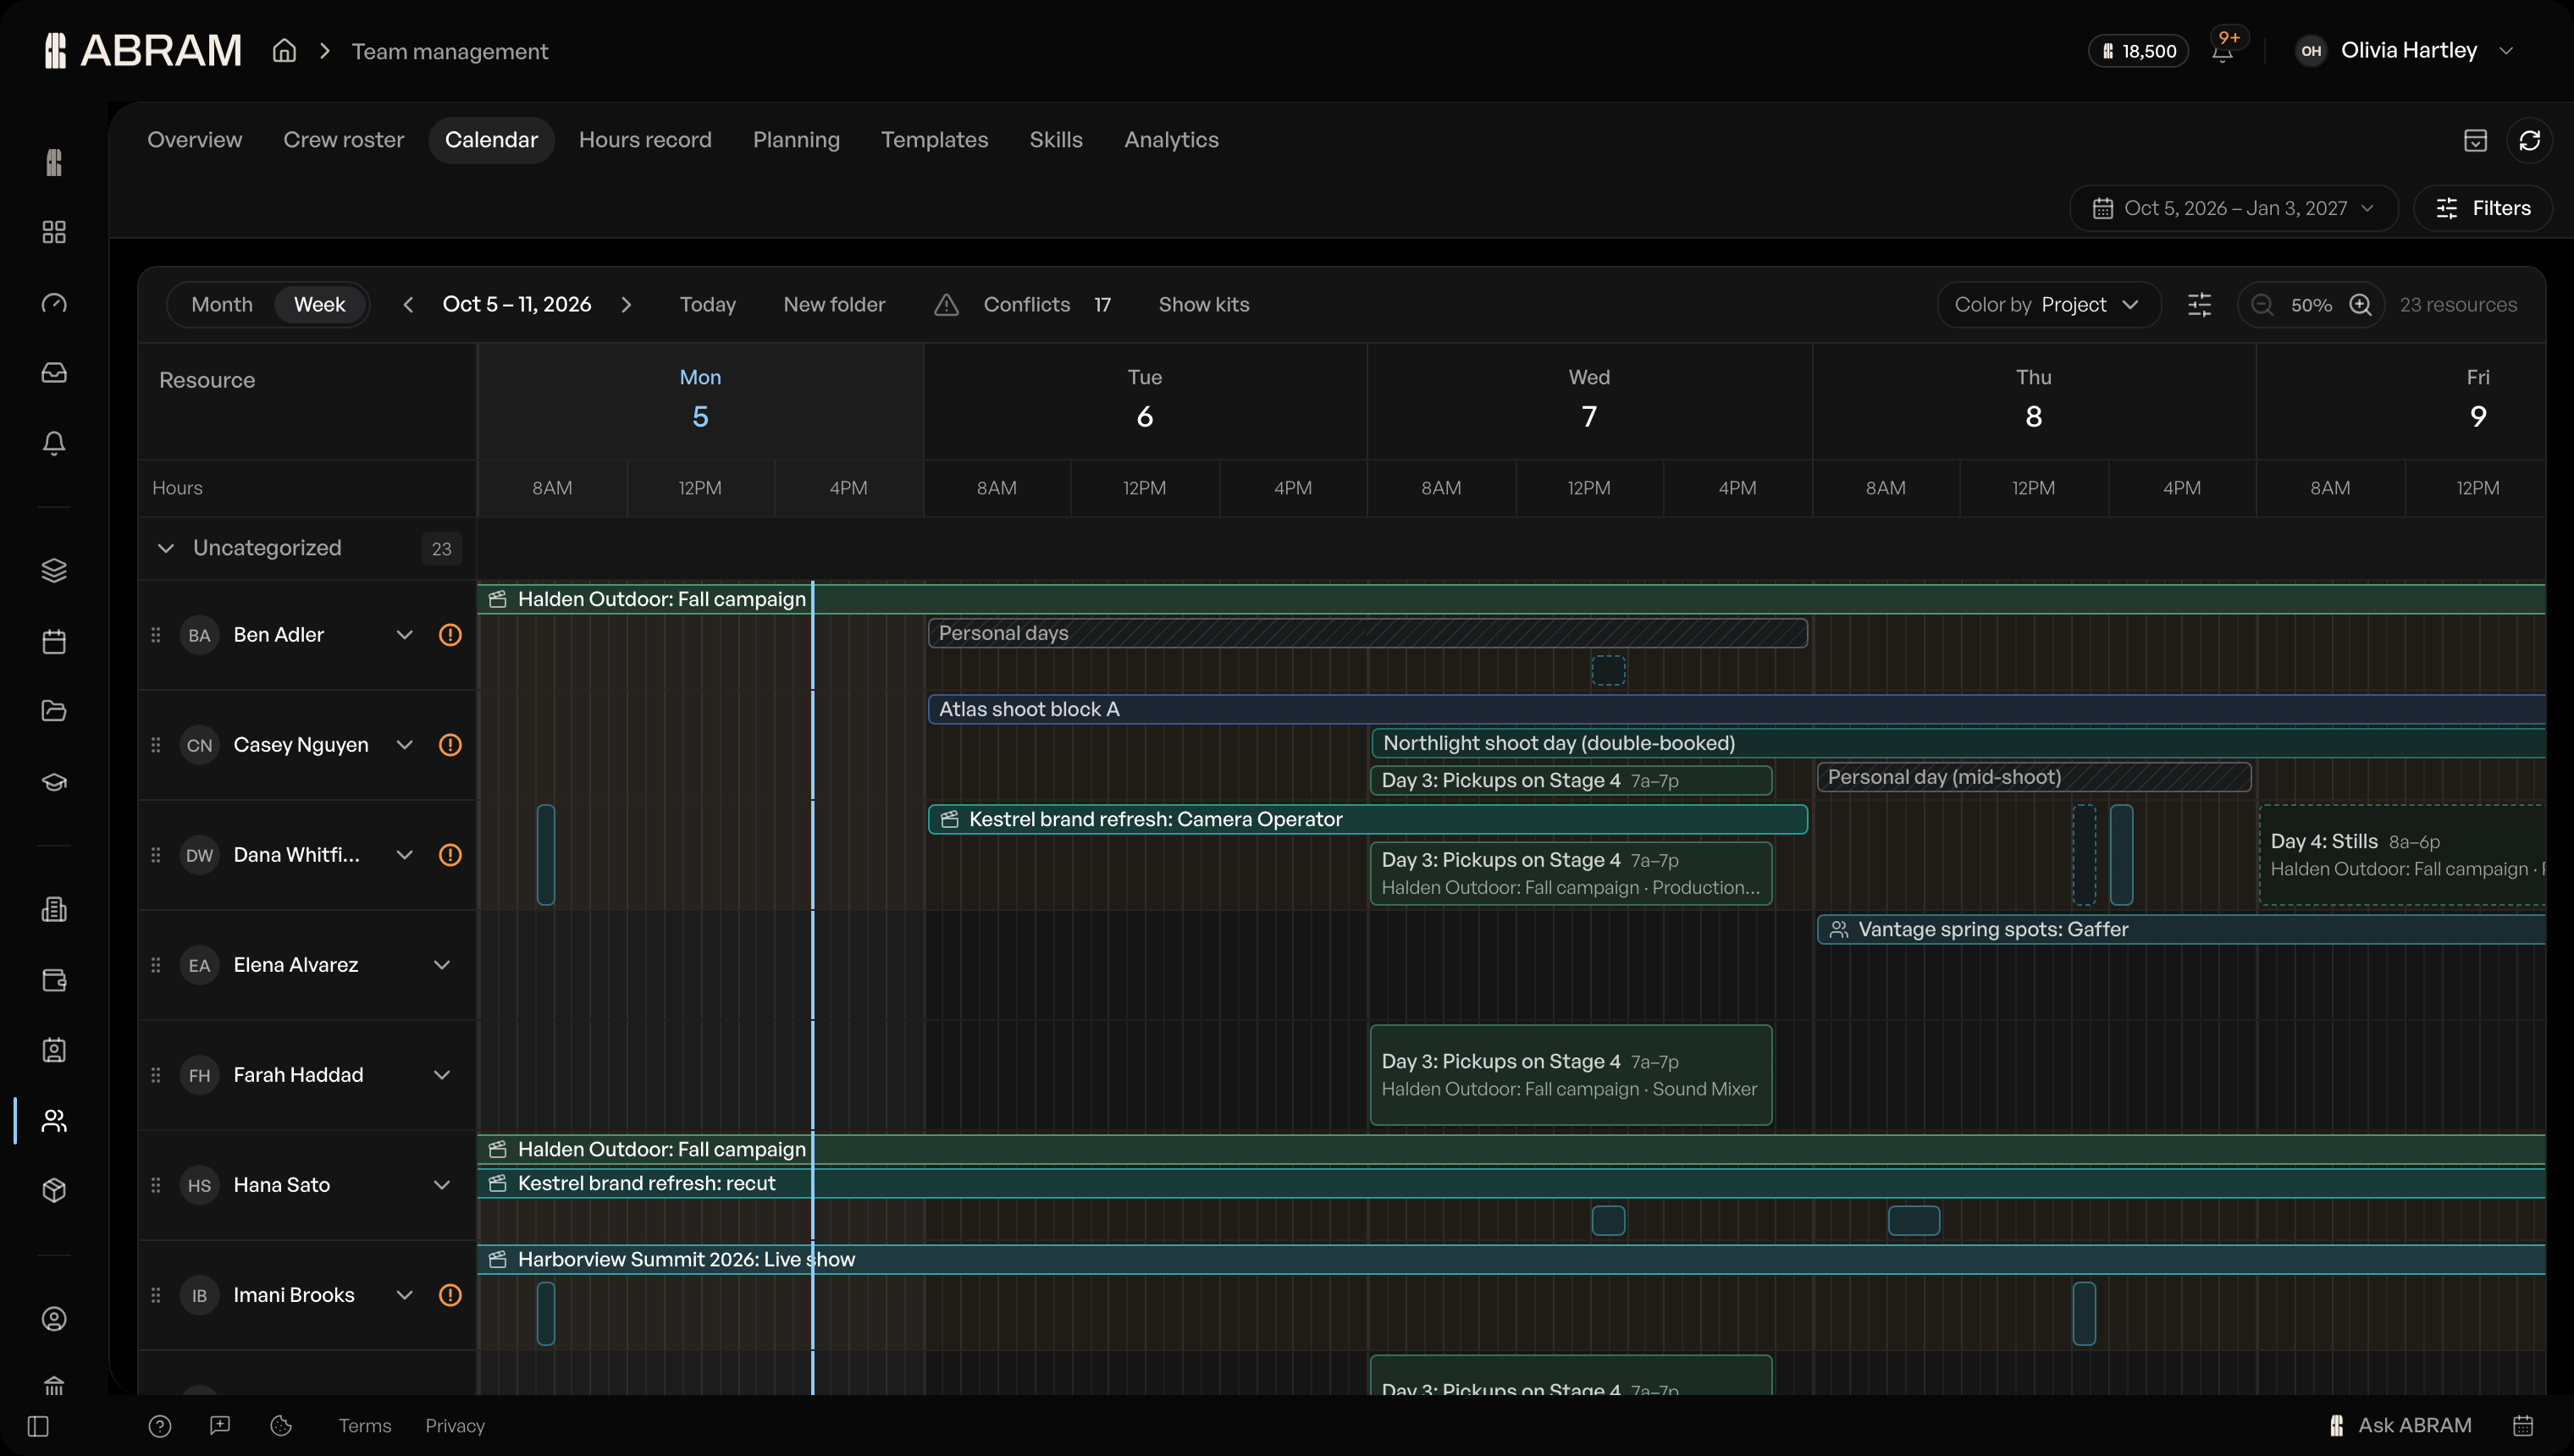Click the refresh icon in tab bar
2574x1456 pixels.
[2529, 141]
